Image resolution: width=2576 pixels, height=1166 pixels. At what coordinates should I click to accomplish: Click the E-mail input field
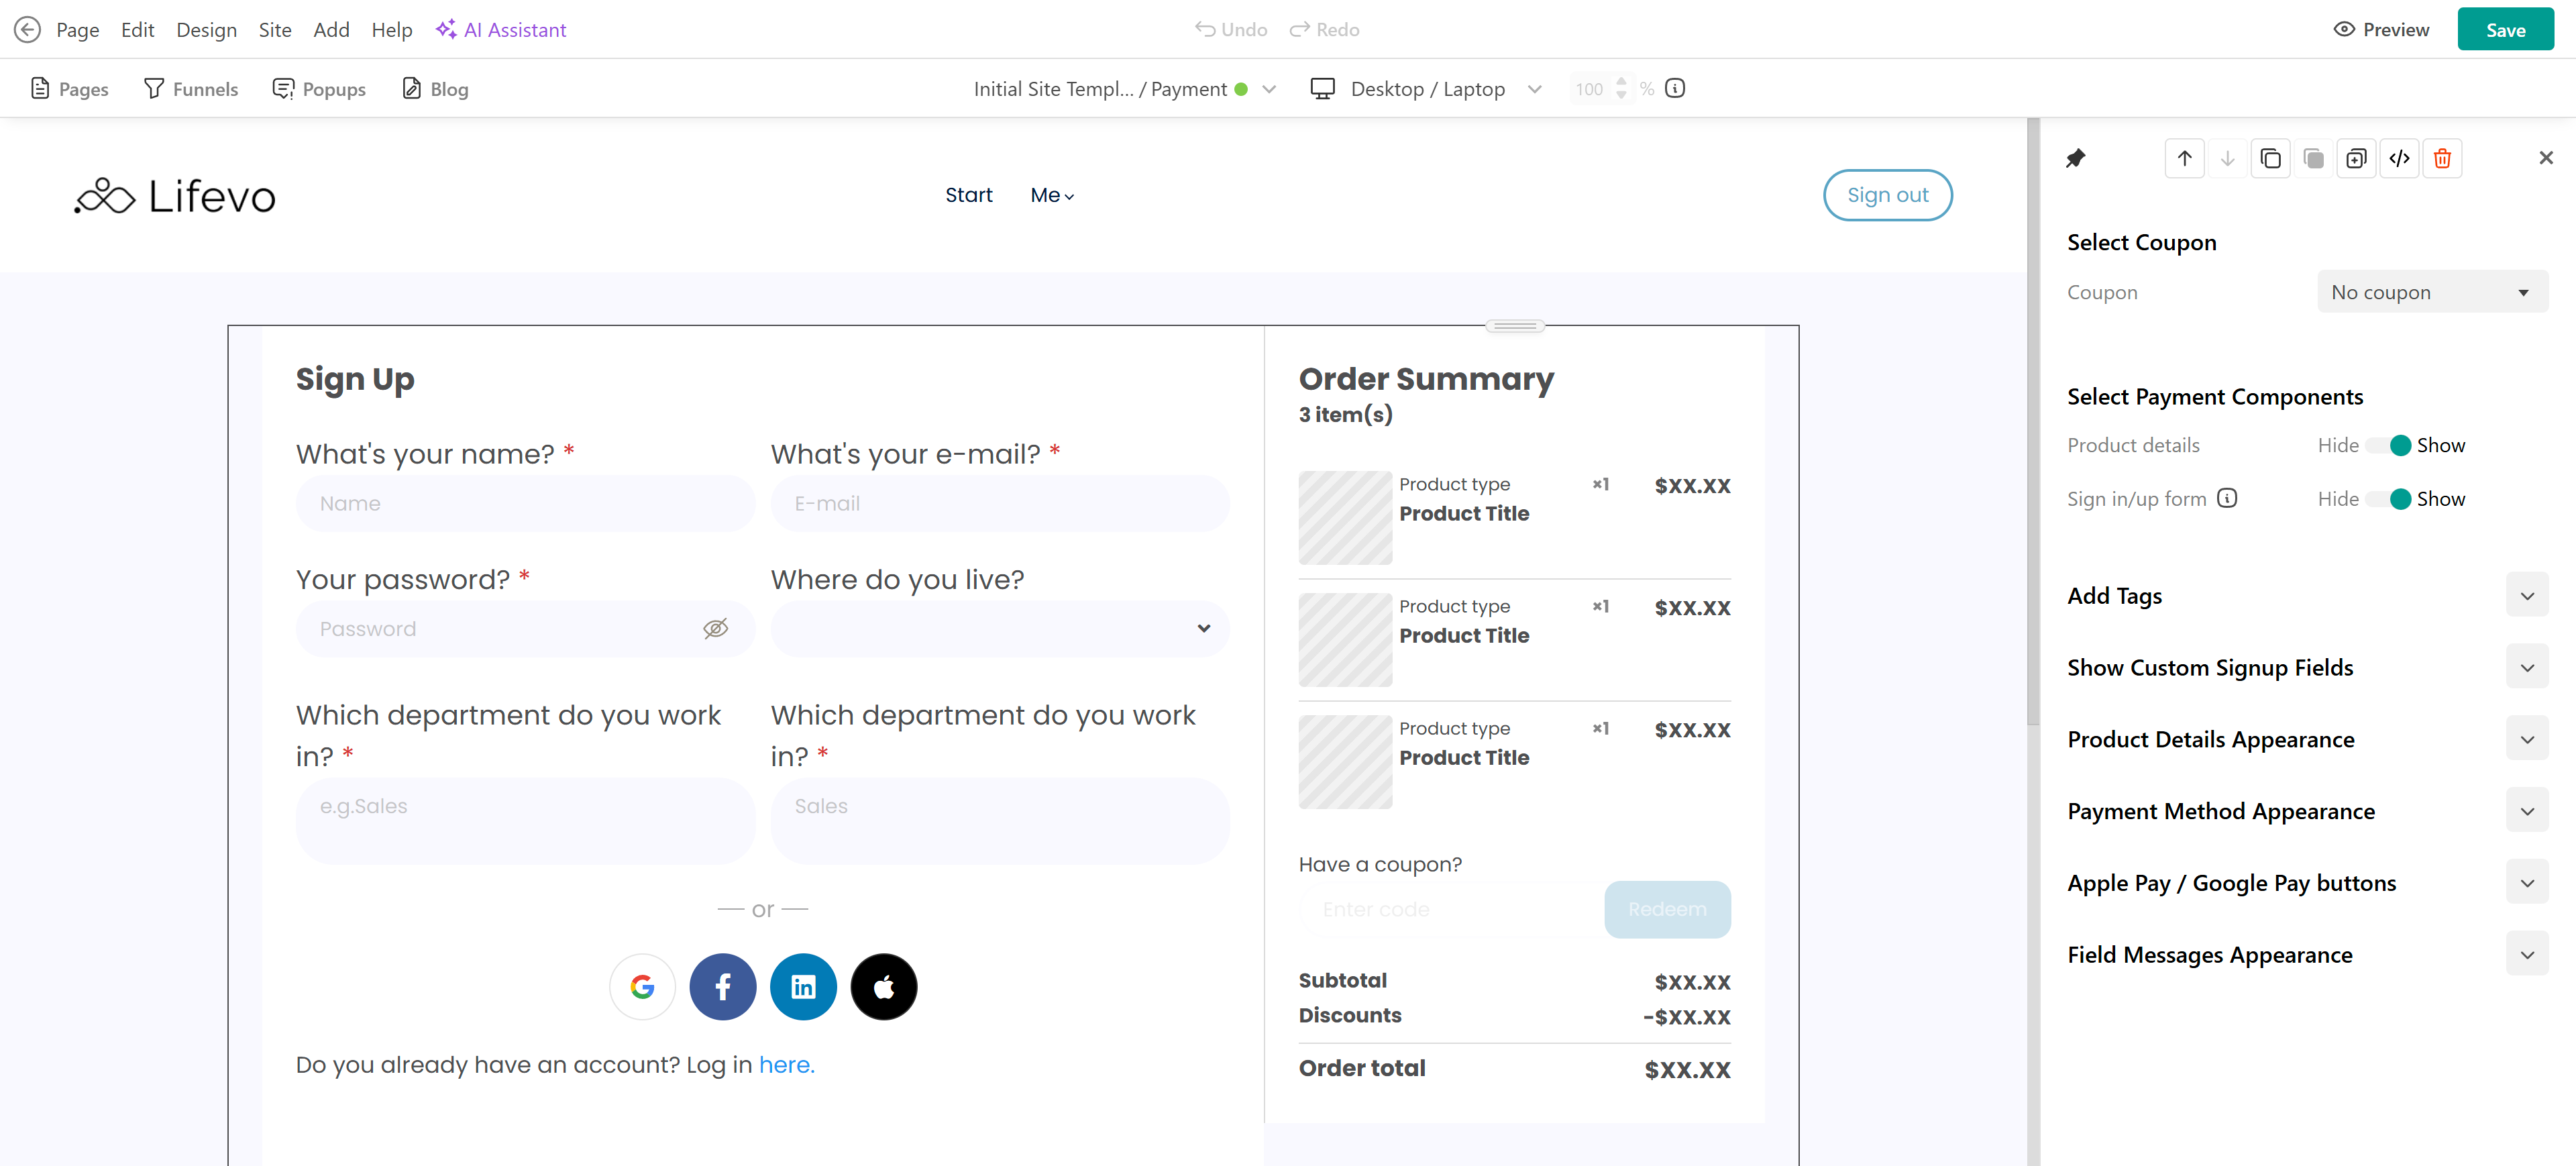[999, 503]
